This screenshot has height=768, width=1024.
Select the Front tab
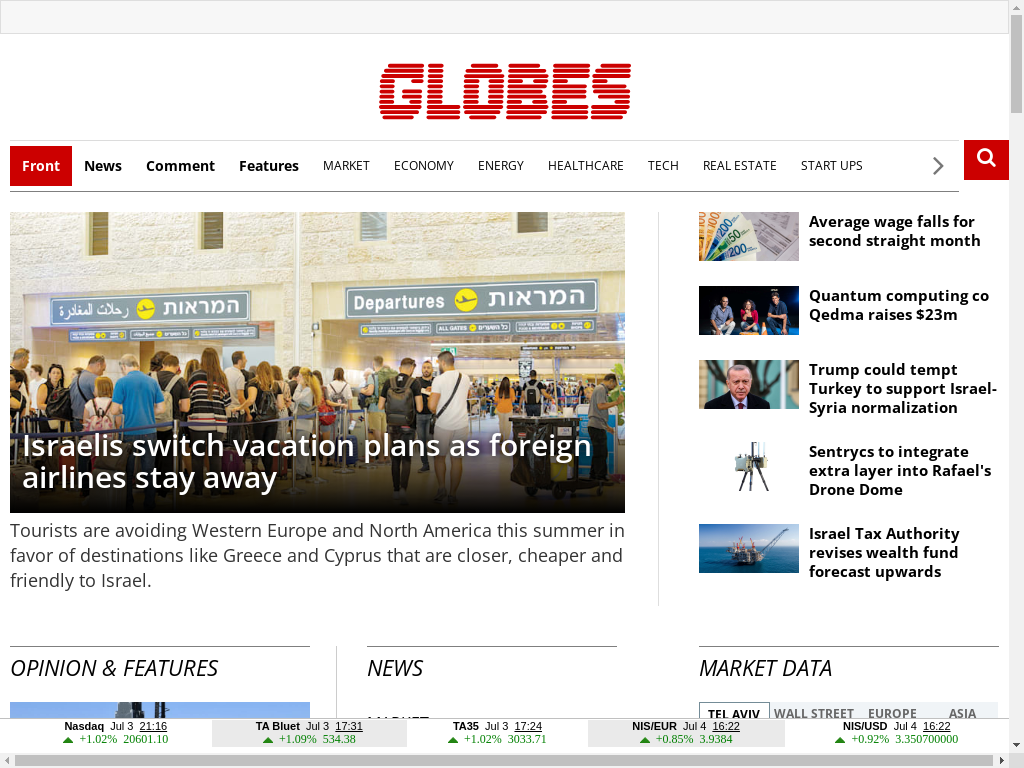(x=40, y=166)
